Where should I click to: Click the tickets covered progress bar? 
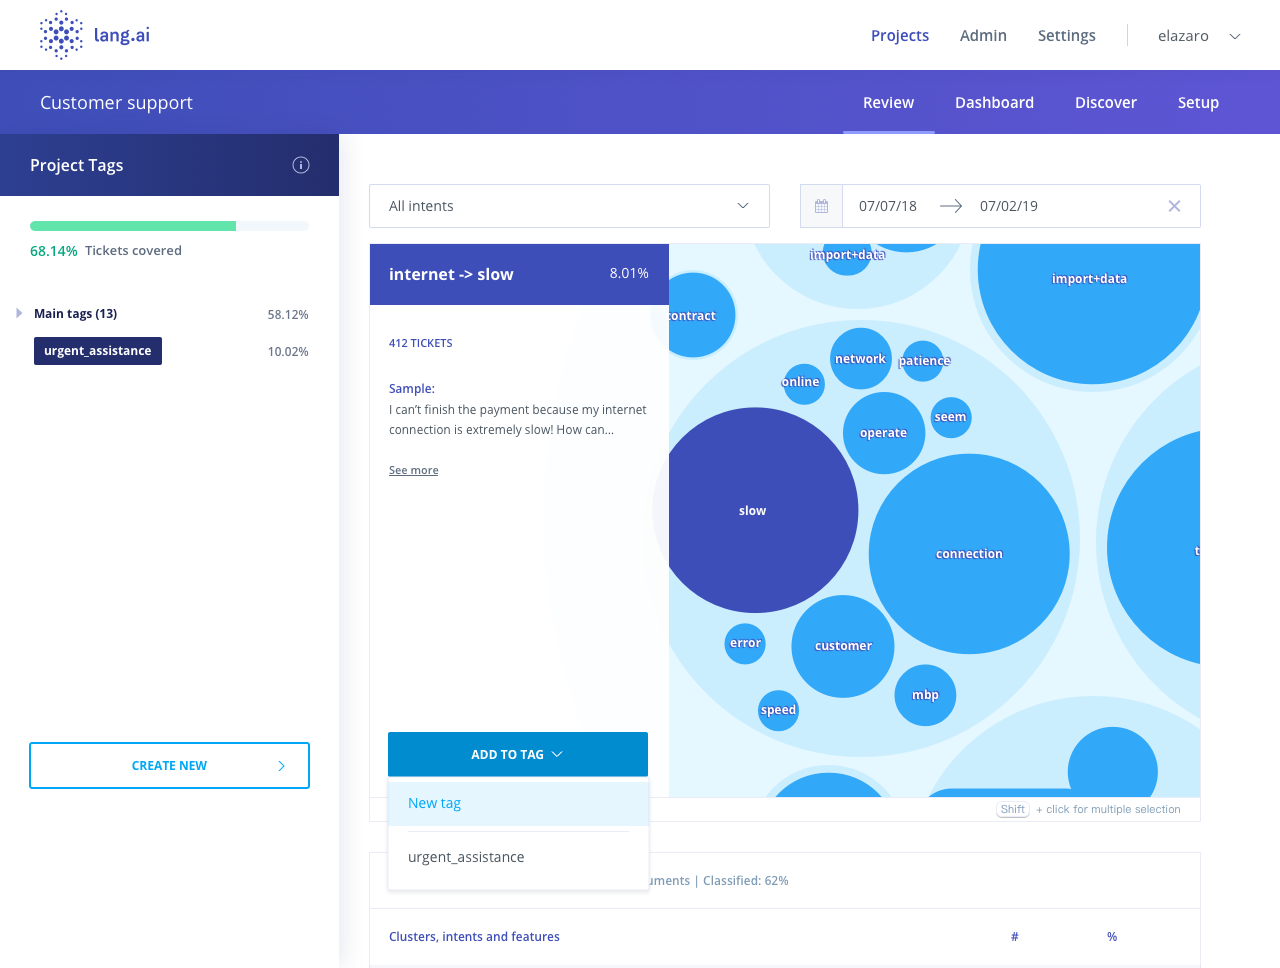coord(169,226)
